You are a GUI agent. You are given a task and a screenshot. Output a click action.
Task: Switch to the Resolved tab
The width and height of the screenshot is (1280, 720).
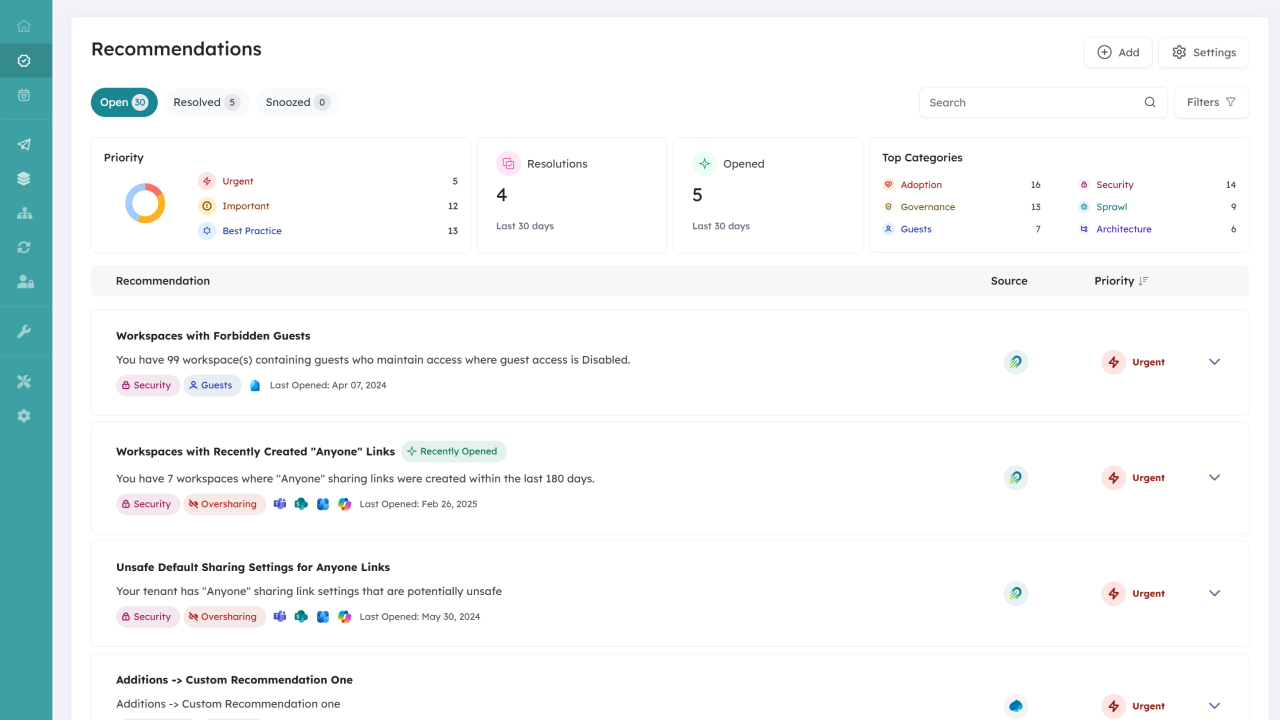tap(206, 102)
